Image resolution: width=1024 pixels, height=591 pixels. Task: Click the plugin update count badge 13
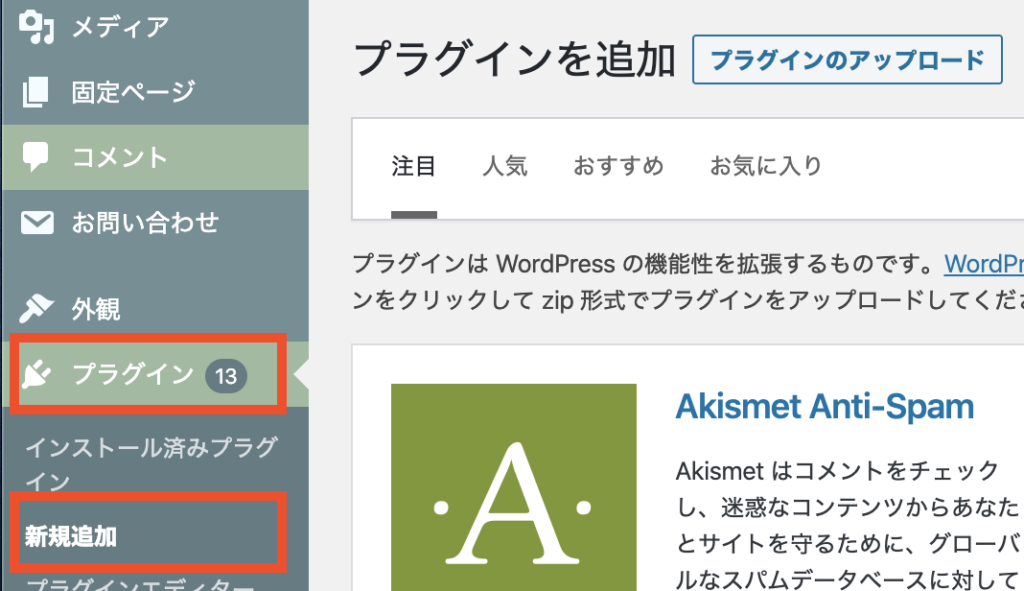226,375
